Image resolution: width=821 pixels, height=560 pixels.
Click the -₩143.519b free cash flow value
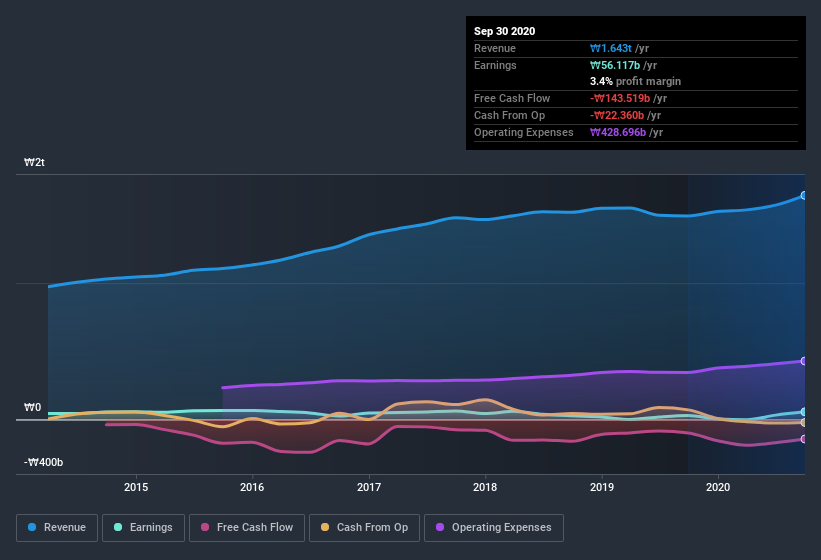pyautogui.click(x=620, y=98)
